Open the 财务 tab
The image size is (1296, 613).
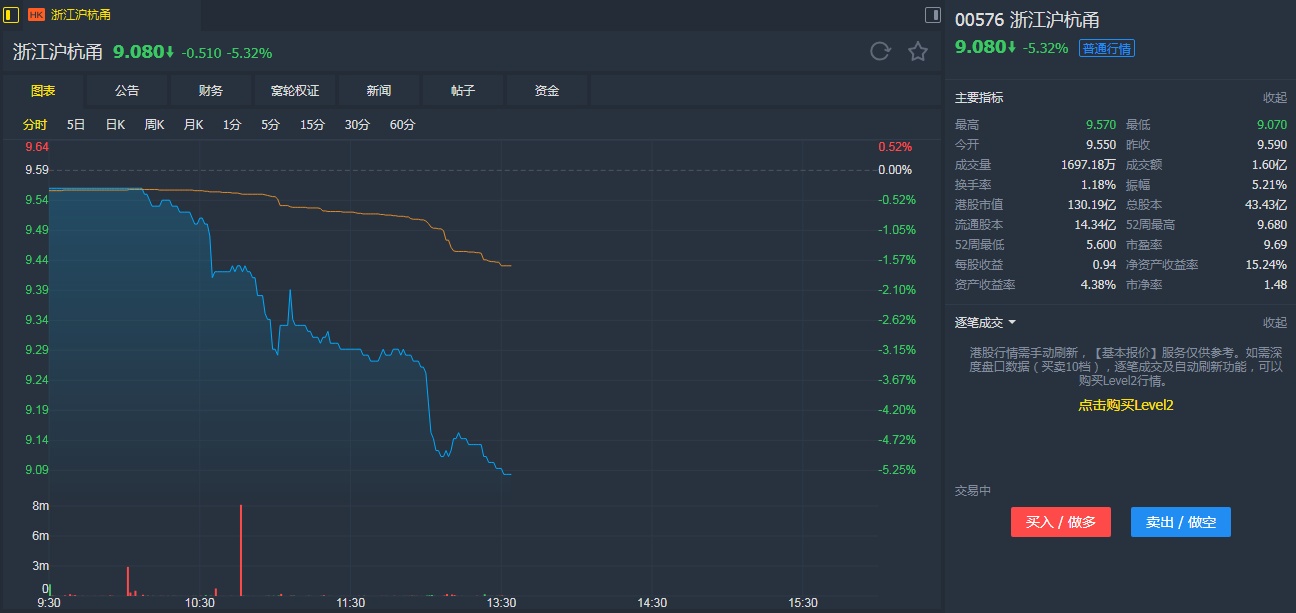click(x=211, y=91)
